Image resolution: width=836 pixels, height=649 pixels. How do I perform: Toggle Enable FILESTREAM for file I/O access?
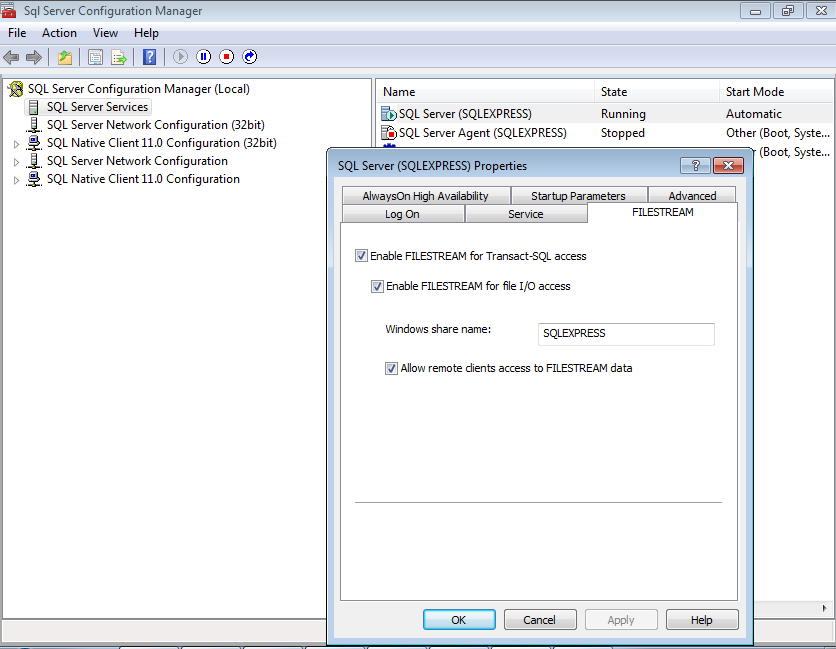click(x=377, y=286)
